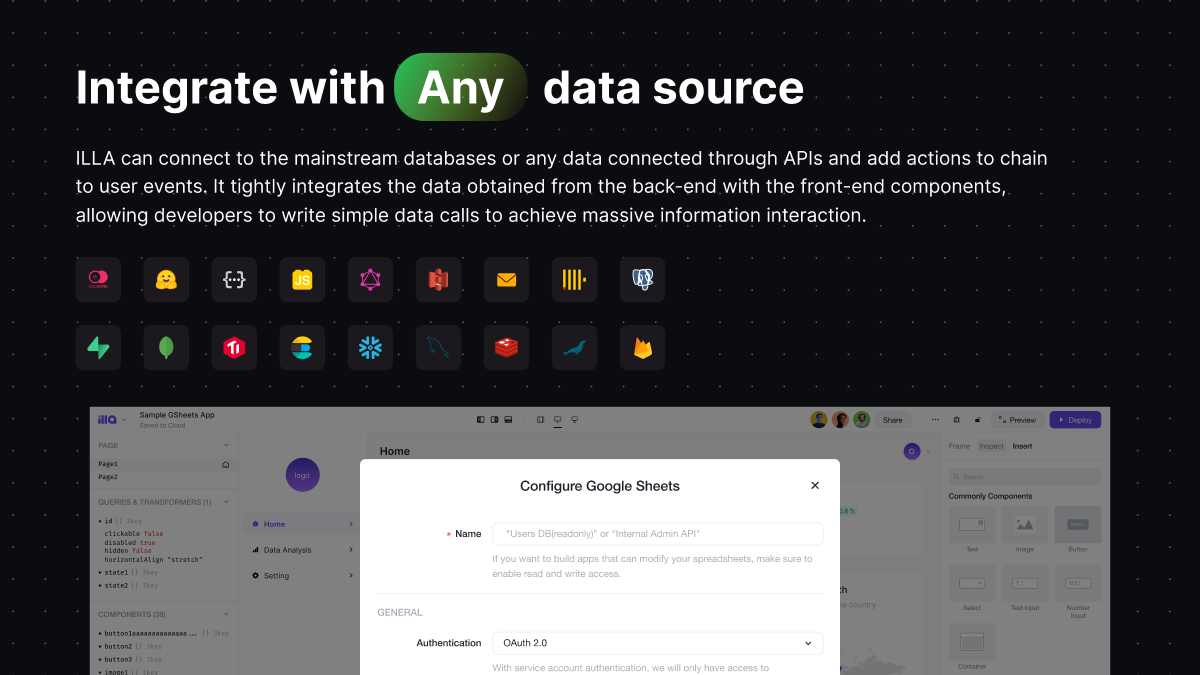
Task: Click the Name input field
Action: [x=658, y=534]
